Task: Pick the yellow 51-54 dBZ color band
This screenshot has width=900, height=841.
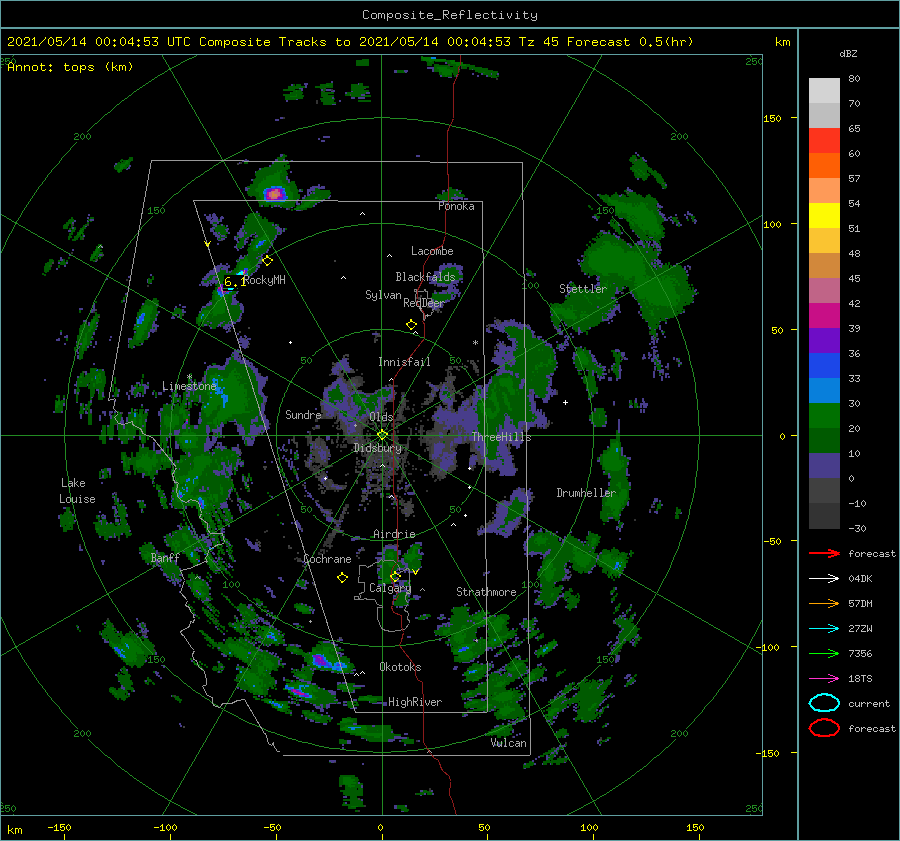Action: click(x=824, y=216)
